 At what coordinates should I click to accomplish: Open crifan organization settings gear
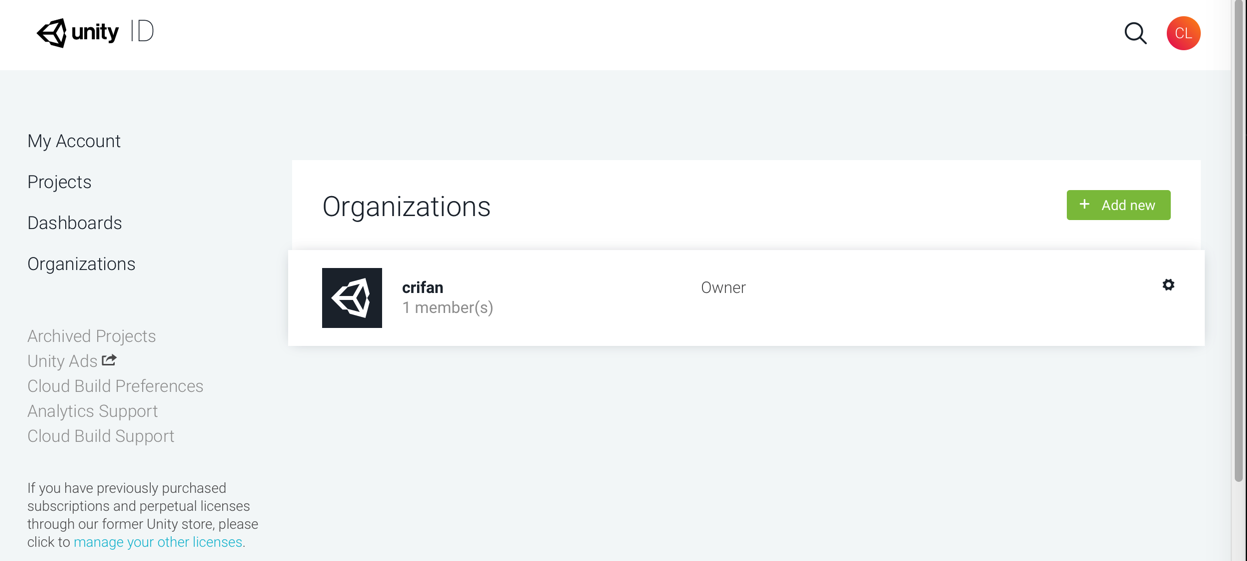point(1168,285)
